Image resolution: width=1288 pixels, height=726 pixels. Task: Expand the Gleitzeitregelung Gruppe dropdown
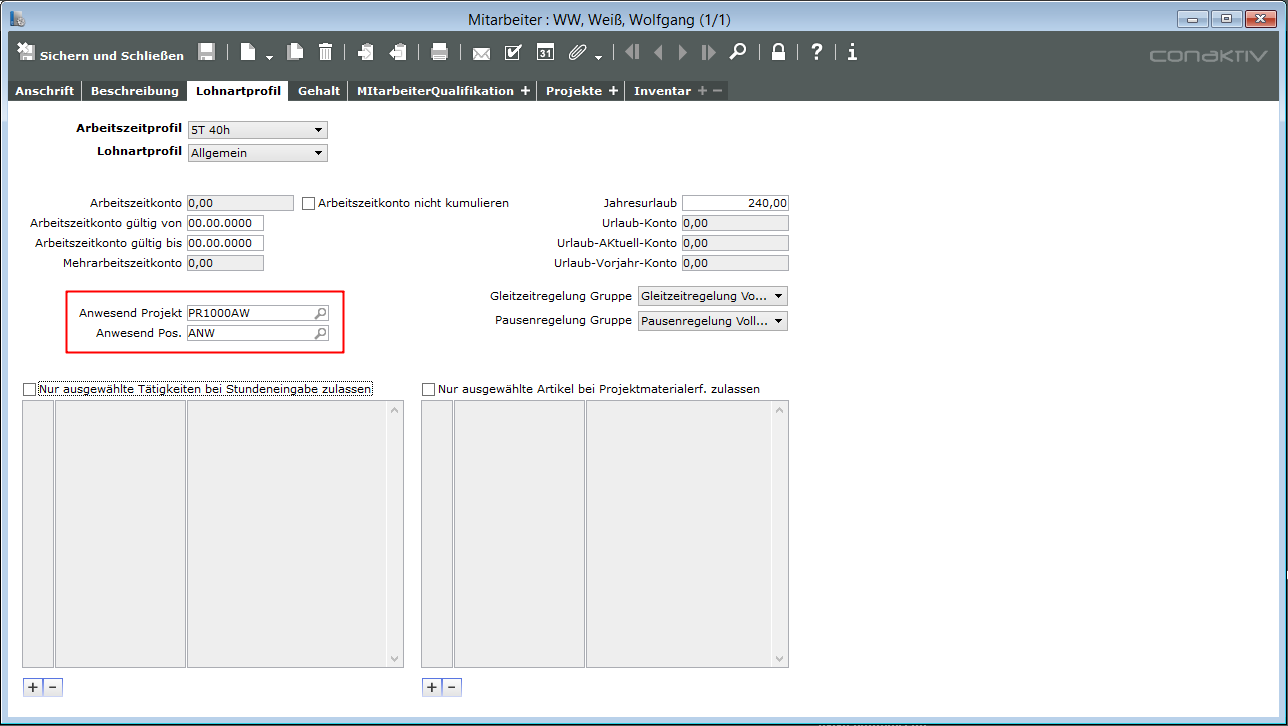pos(712,297)
